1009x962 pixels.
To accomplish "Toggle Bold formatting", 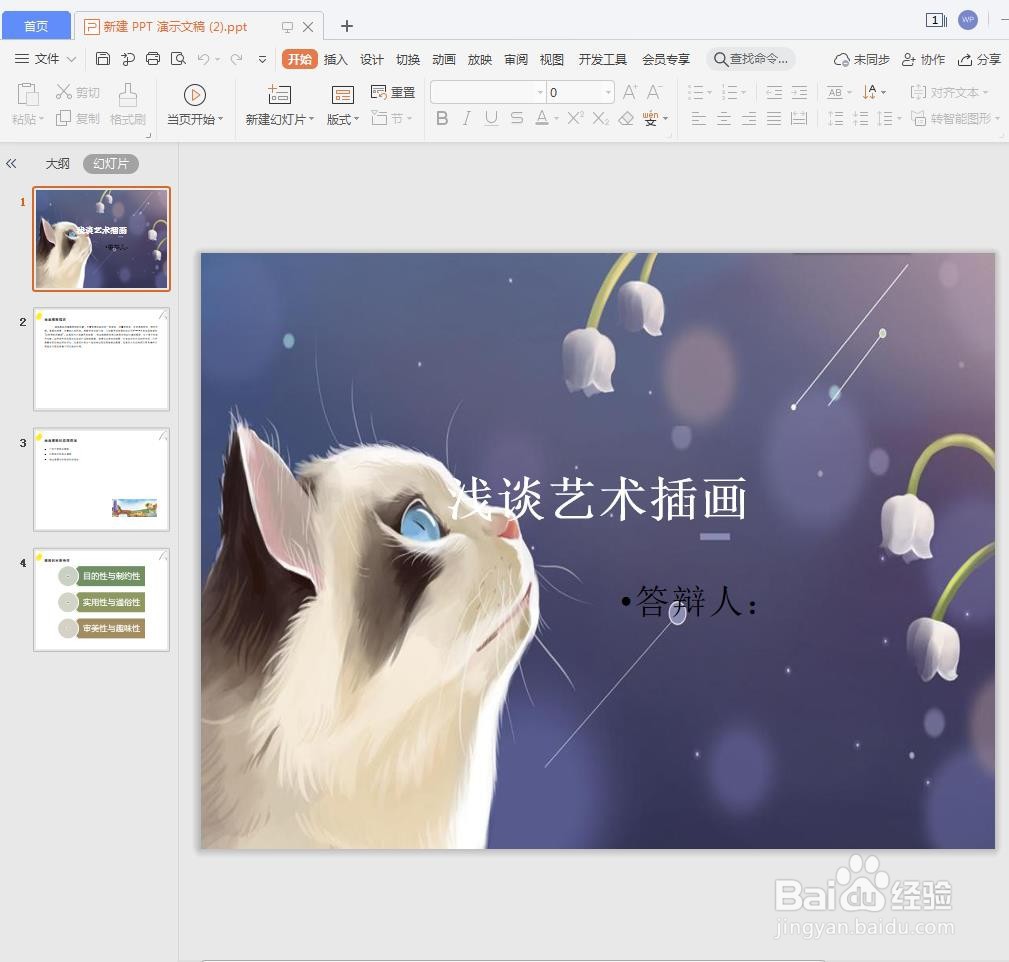I will 442,118.
